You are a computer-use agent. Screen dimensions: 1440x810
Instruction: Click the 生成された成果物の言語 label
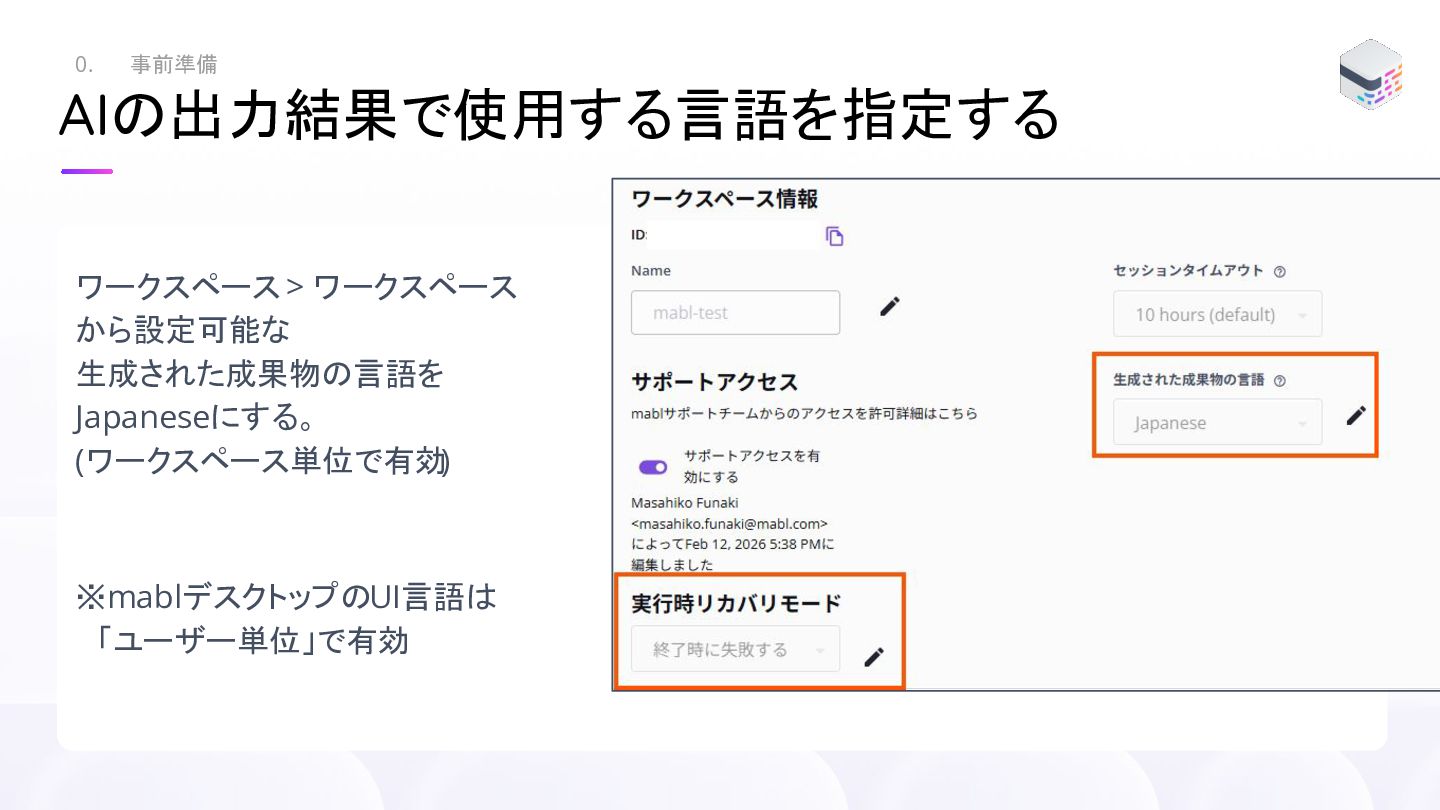tap(1189, 380)
